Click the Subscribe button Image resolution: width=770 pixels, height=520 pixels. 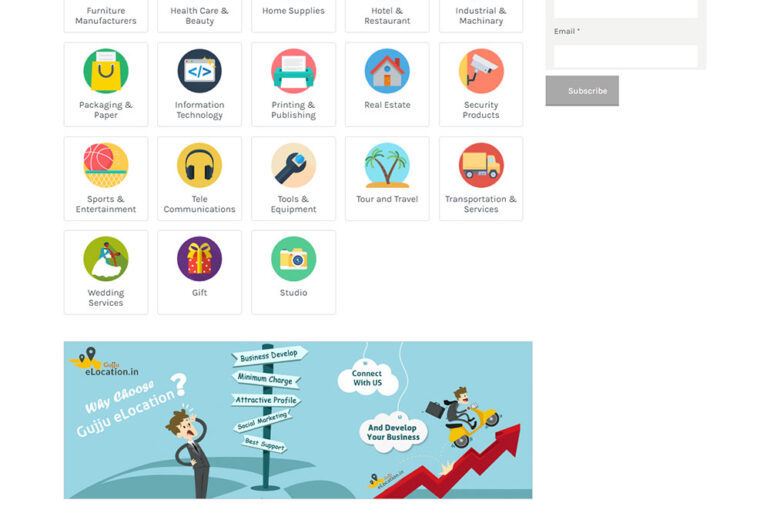(582, 91)
